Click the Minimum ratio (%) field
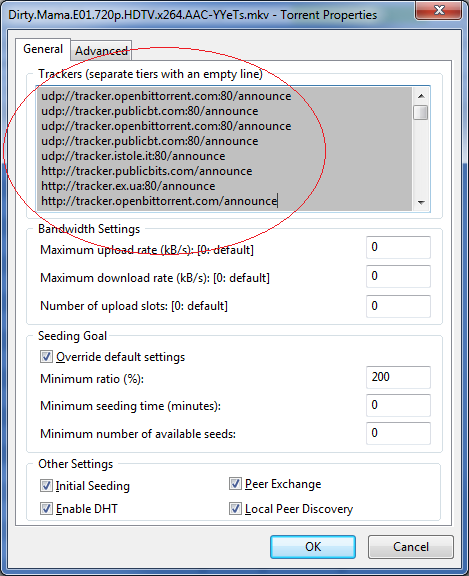This screenshot has height=576, width=469. 398,377
